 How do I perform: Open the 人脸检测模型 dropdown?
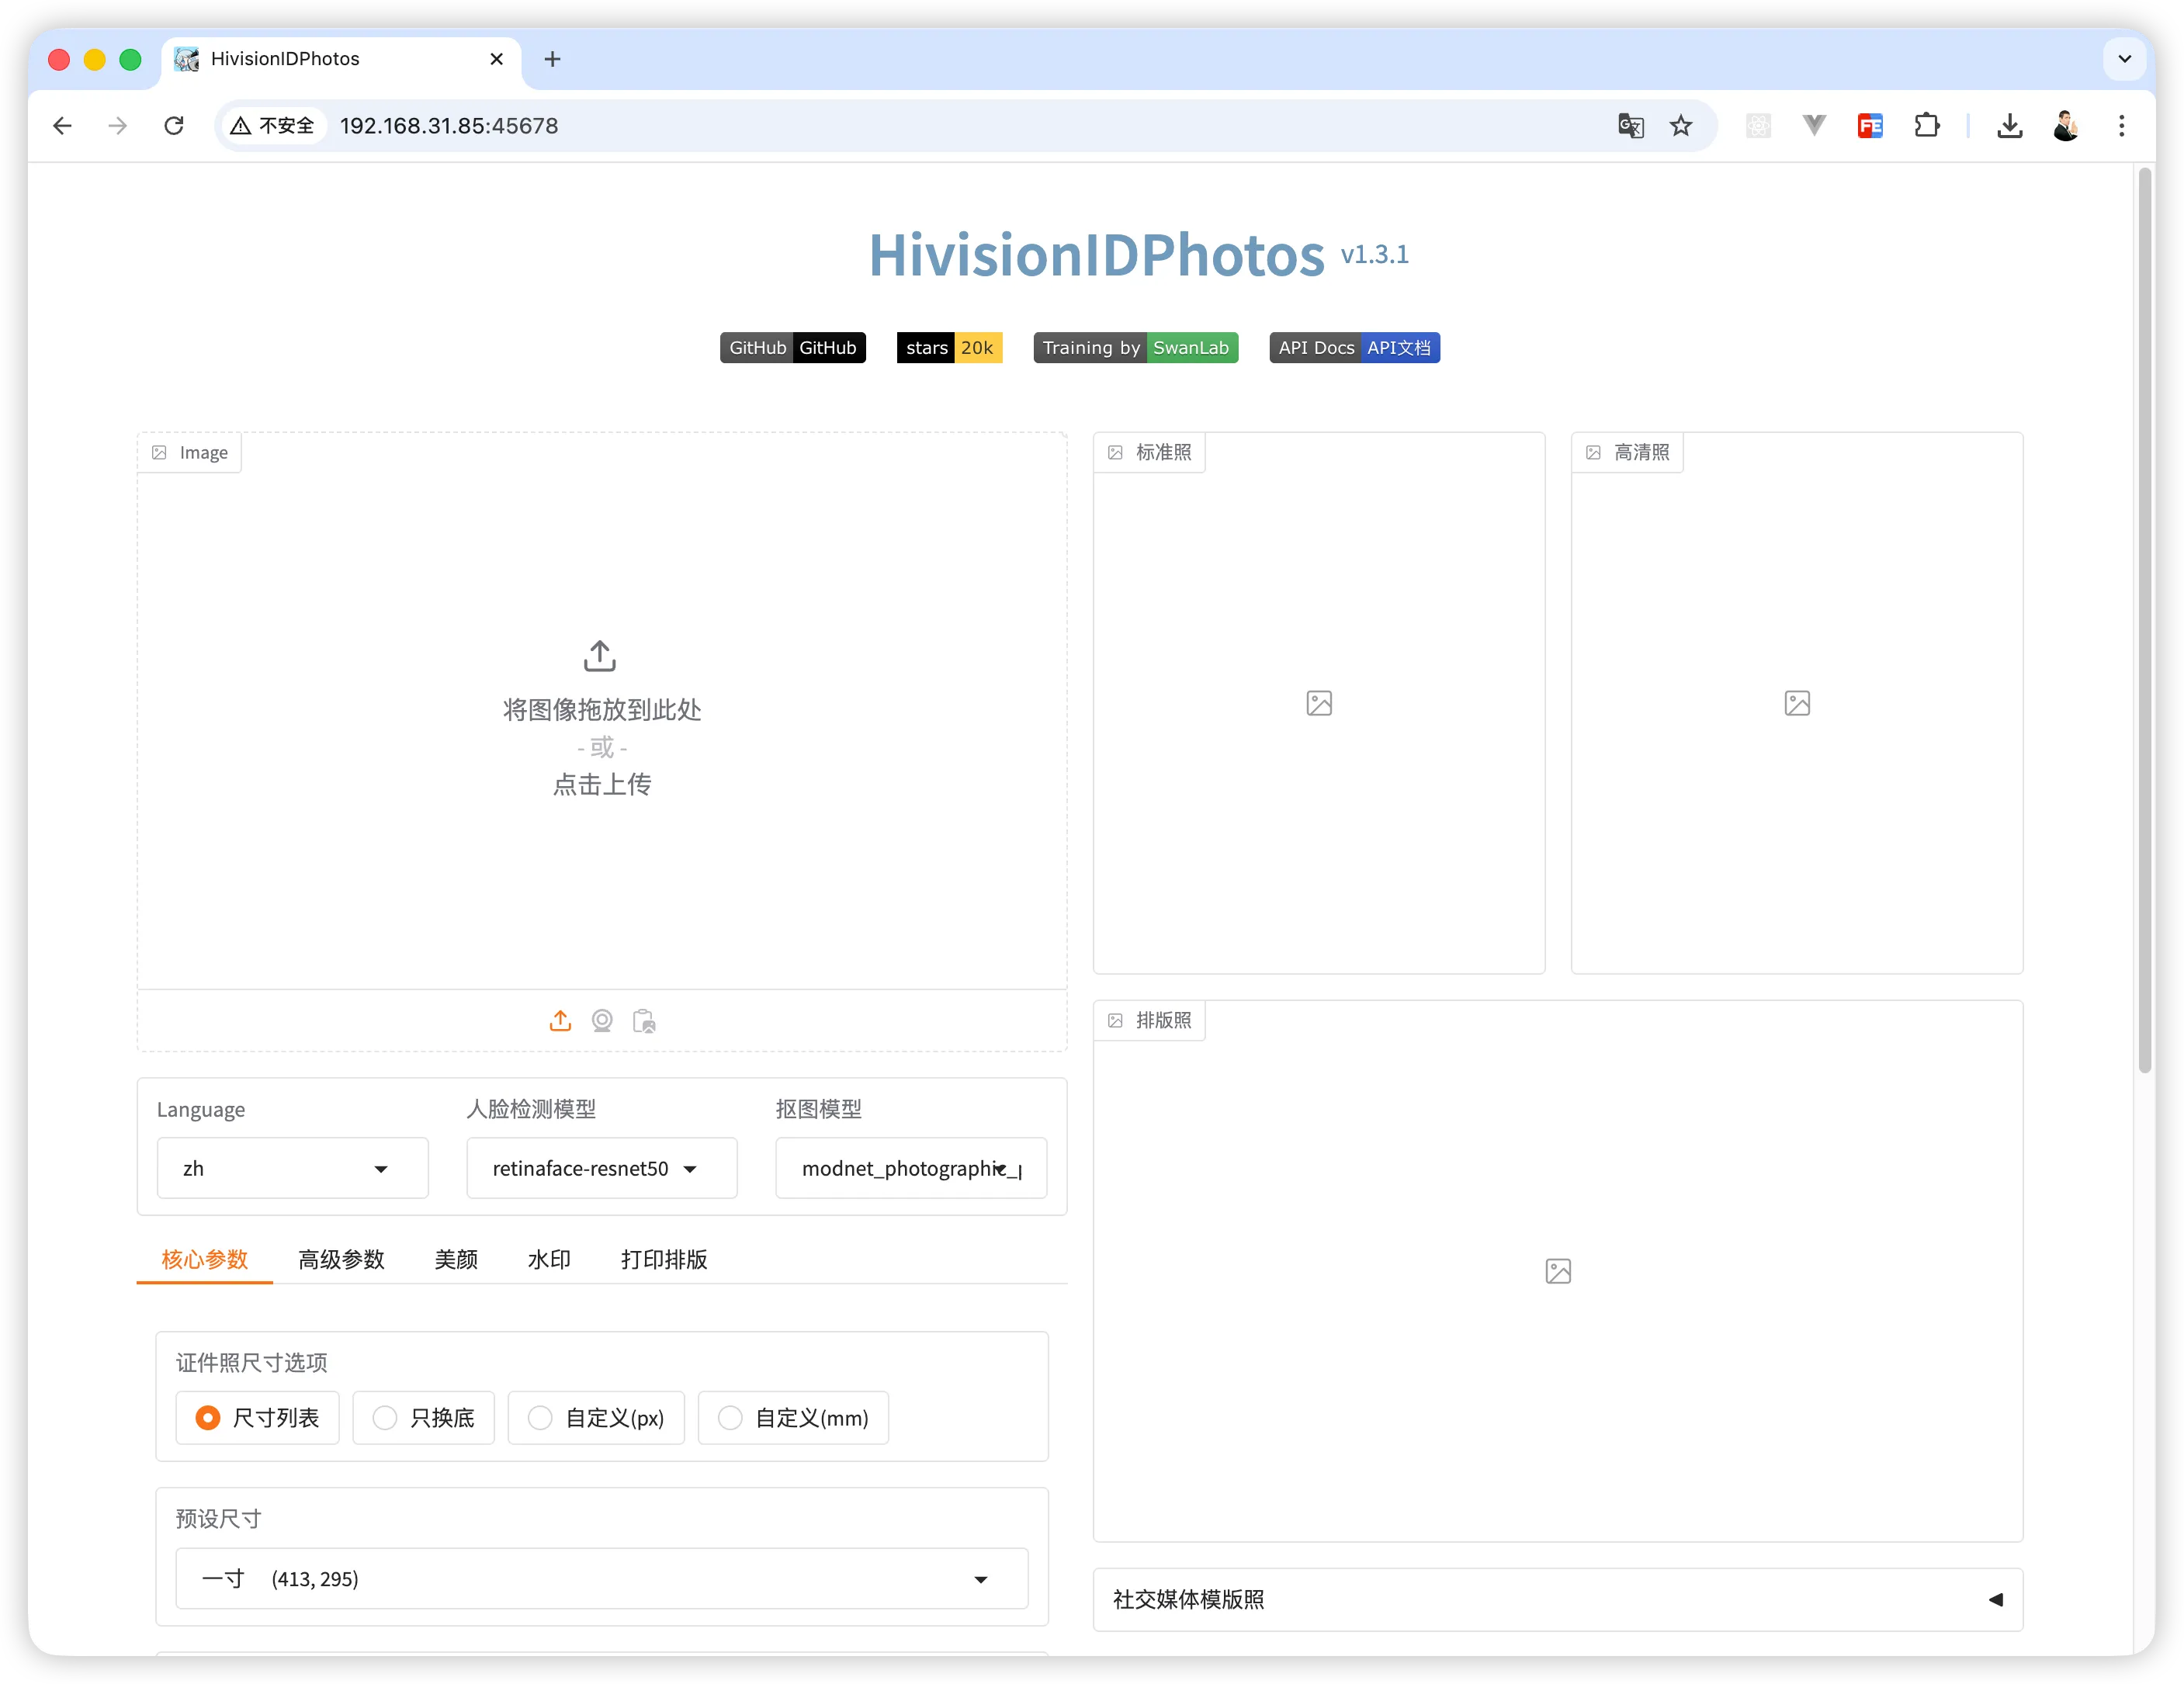[602, 1168]
